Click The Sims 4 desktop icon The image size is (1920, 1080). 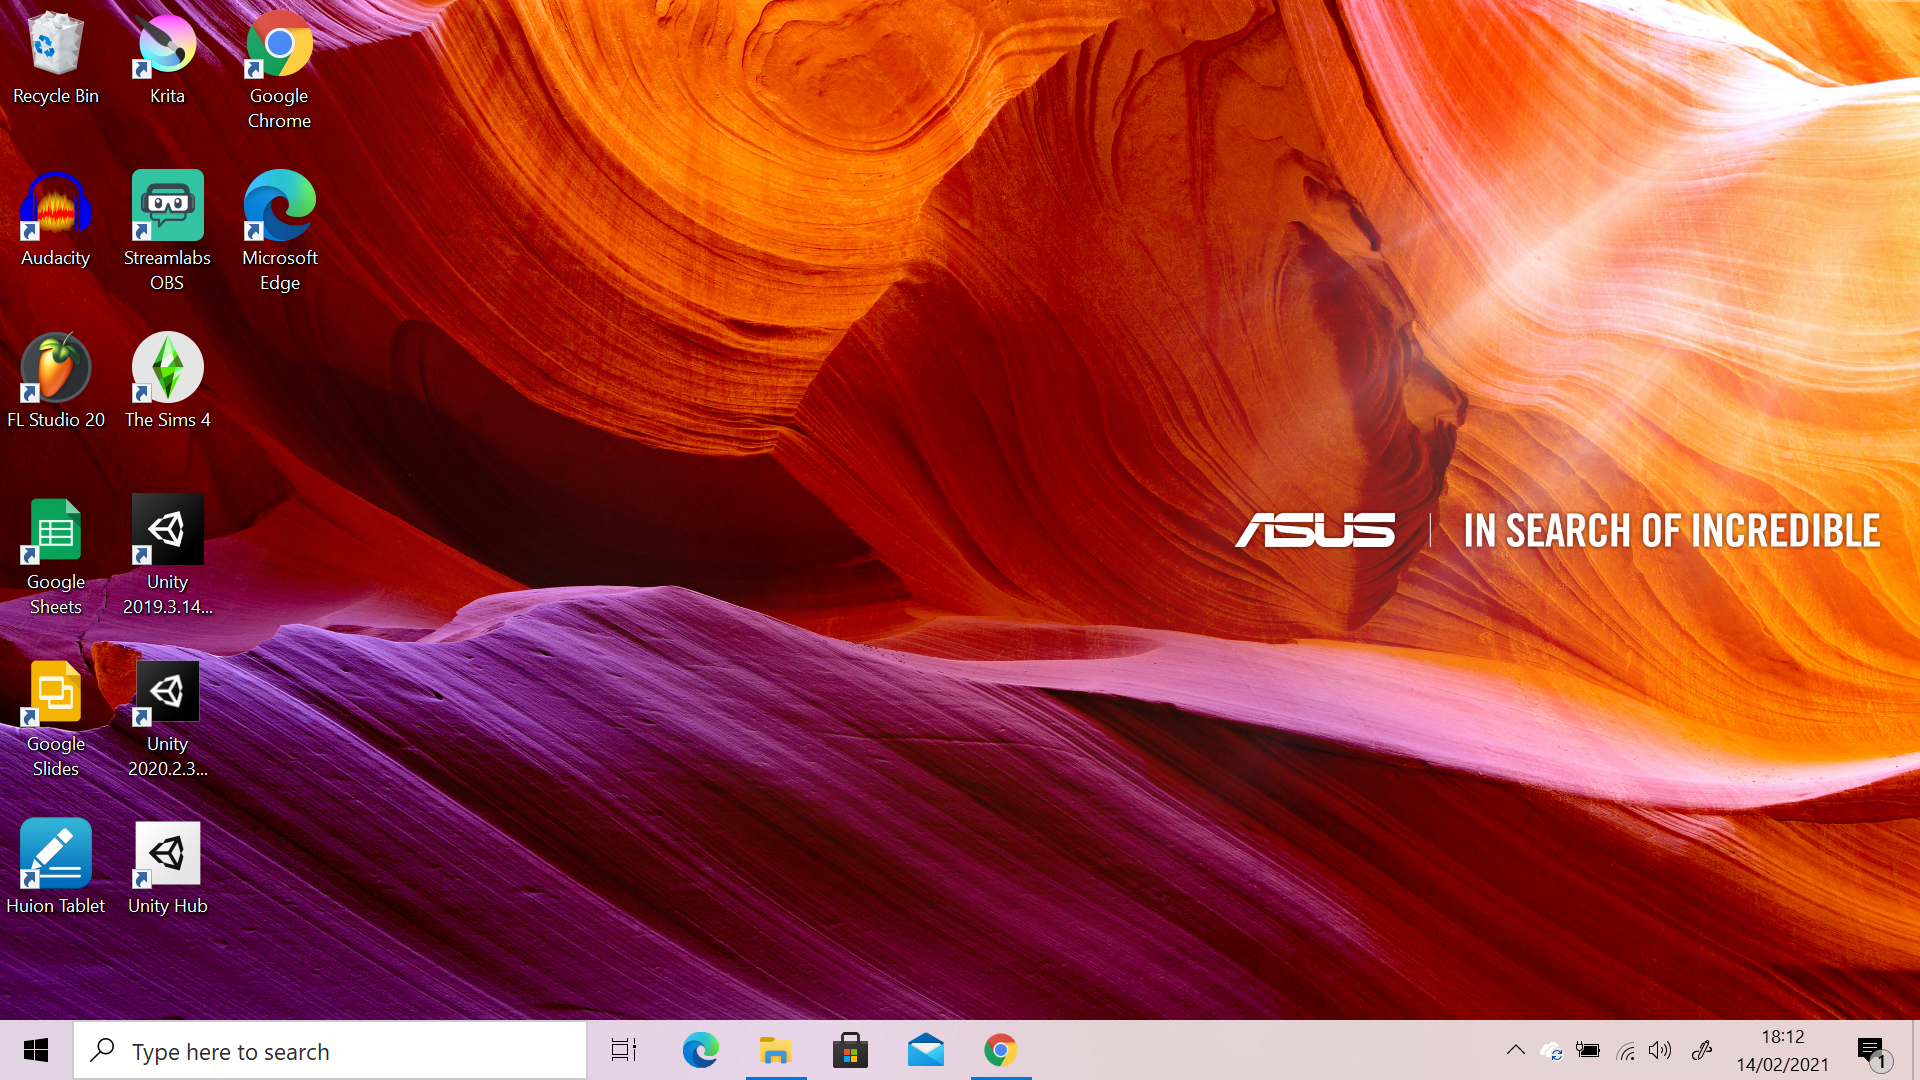[167, 369]
